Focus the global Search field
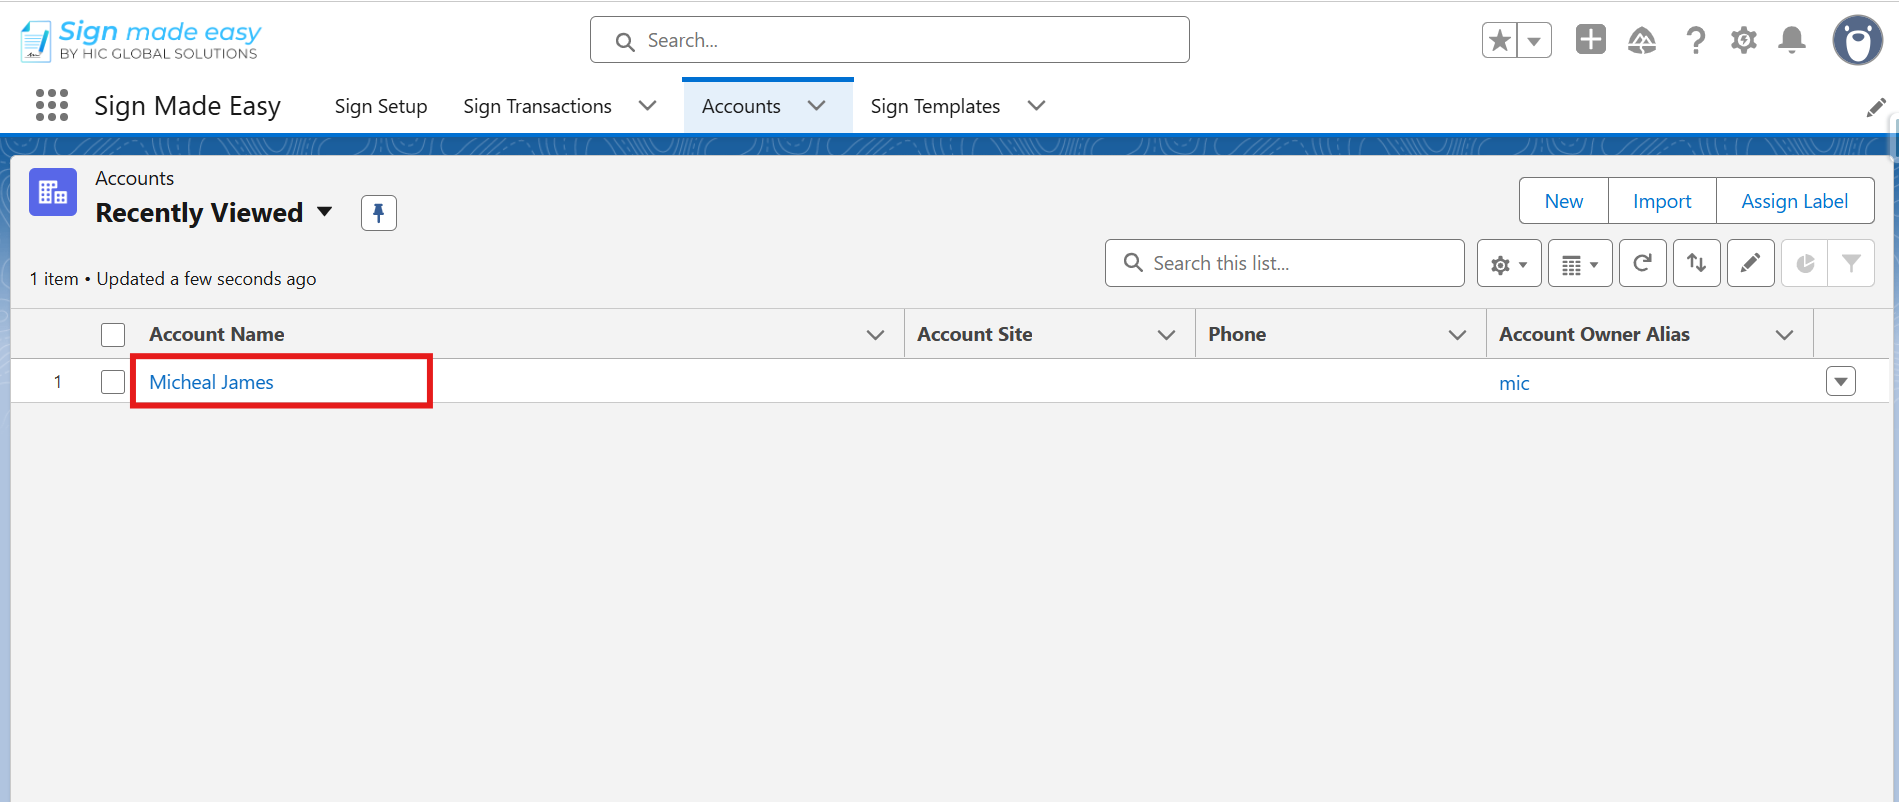Screen dimensions: 1899x802 tap(890, 40)
